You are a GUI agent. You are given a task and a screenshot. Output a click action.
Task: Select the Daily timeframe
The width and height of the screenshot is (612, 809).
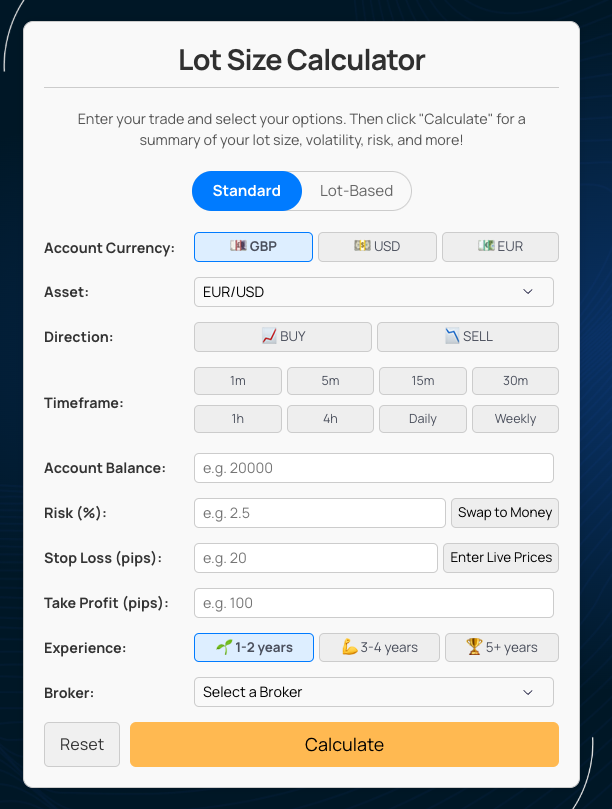pyautogui.click(x=423, y=419)
